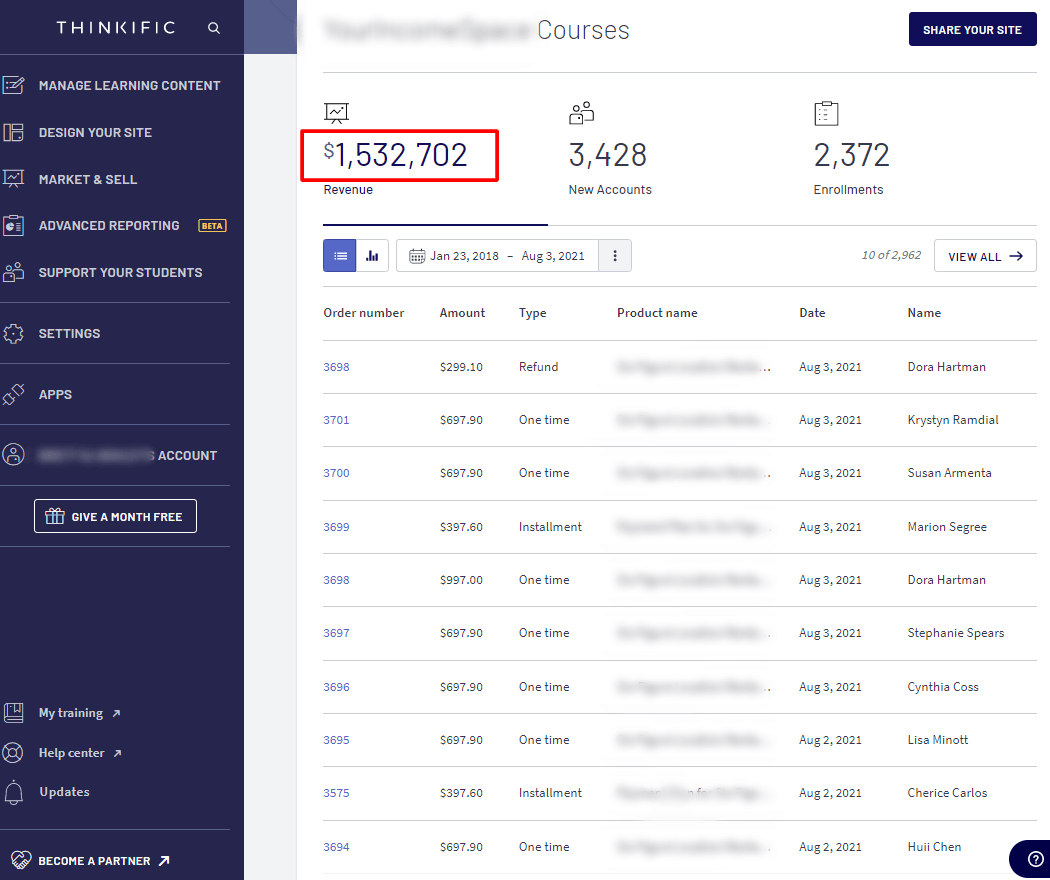Screen dimensions: 1050x880
Task: Click the Give a Month Free button
Action: [115, 517]
